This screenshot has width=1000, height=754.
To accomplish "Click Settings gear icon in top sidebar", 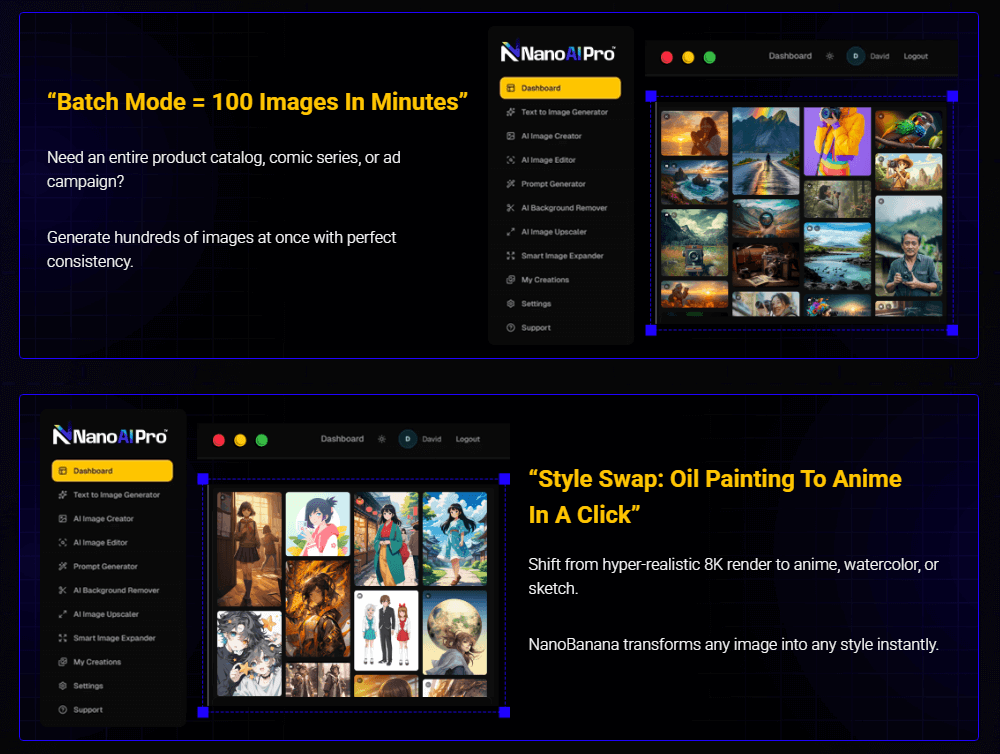I will point(511,304).
